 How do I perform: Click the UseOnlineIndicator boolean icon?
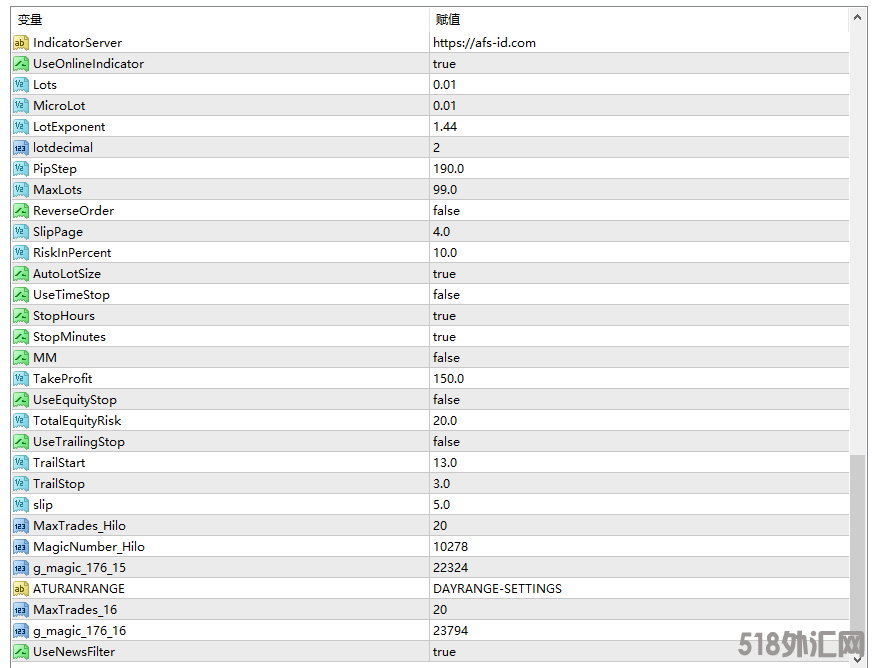click(x=21, y=64)
